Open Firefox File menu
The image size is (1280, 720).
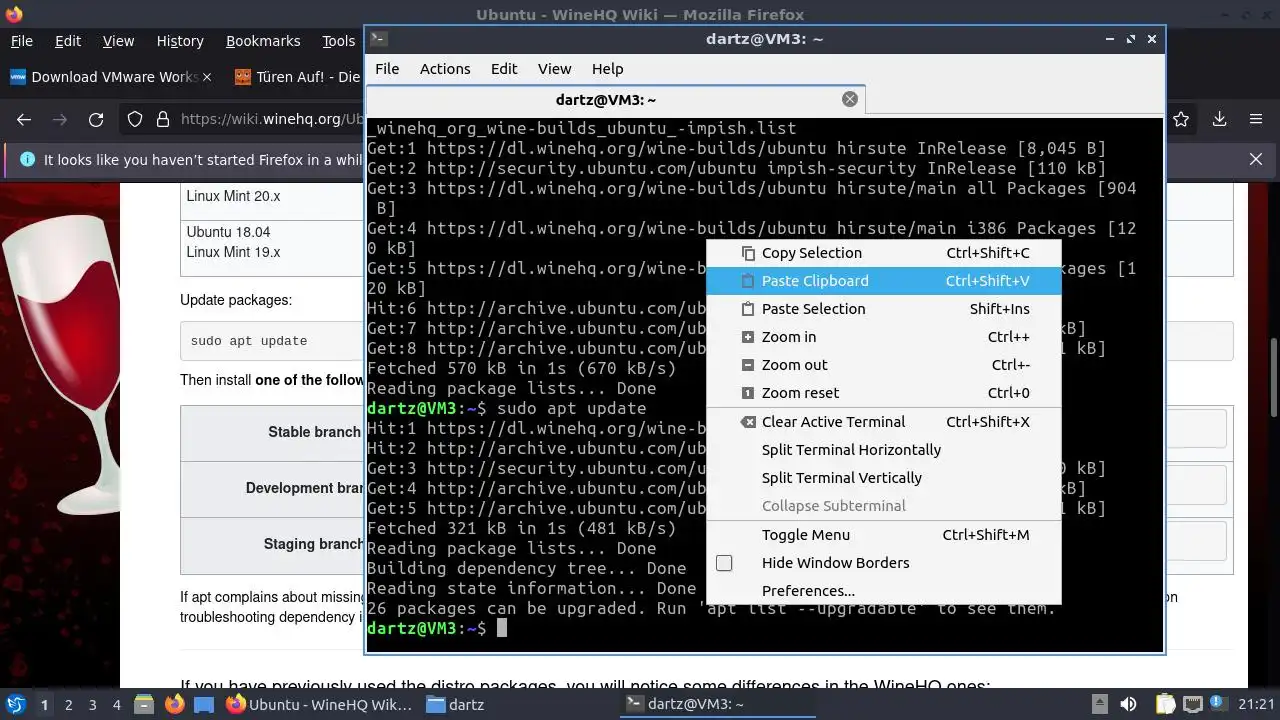22,41
